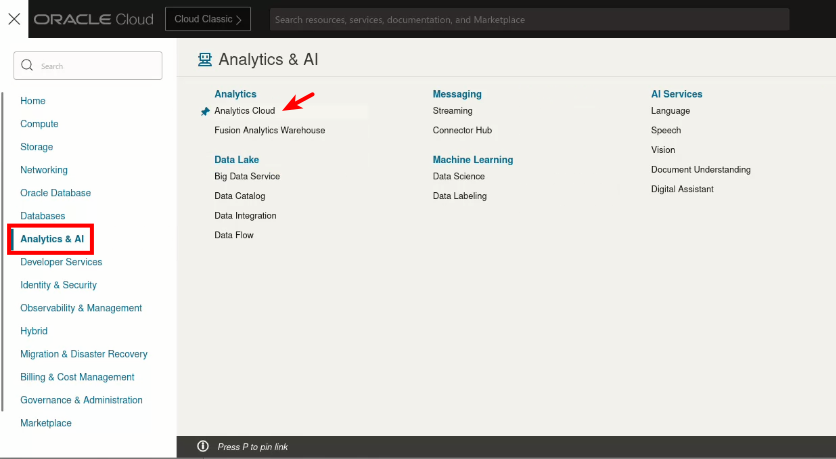Image resolution: width=836 pixels, height=459 pixels.
Task: Select Observability & Management menu item
Action: (81, 308)
